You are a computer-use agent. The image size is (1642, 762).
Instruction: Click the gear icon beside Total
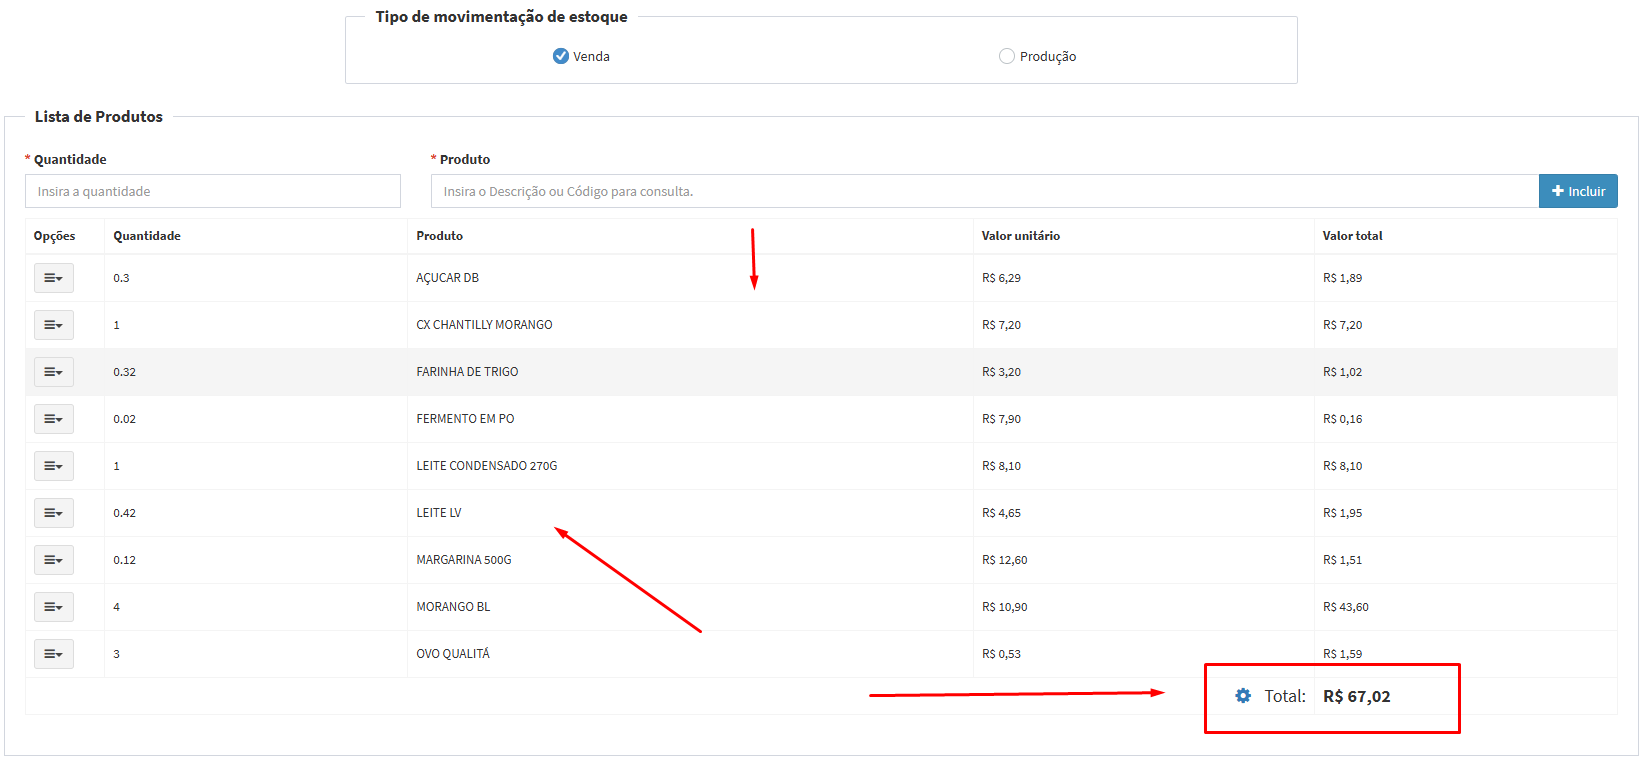[1243, 696]
